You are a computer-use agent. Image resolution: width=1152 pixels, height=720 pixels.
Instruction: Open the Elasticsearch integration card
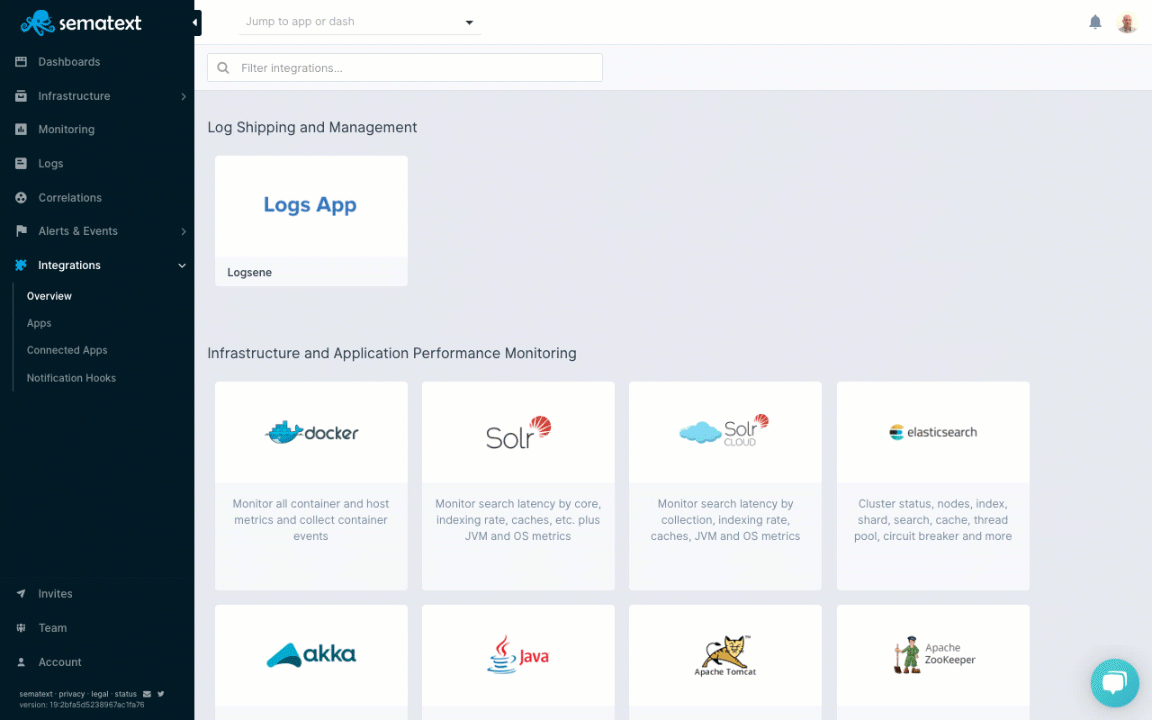click(x=933, y=486)
